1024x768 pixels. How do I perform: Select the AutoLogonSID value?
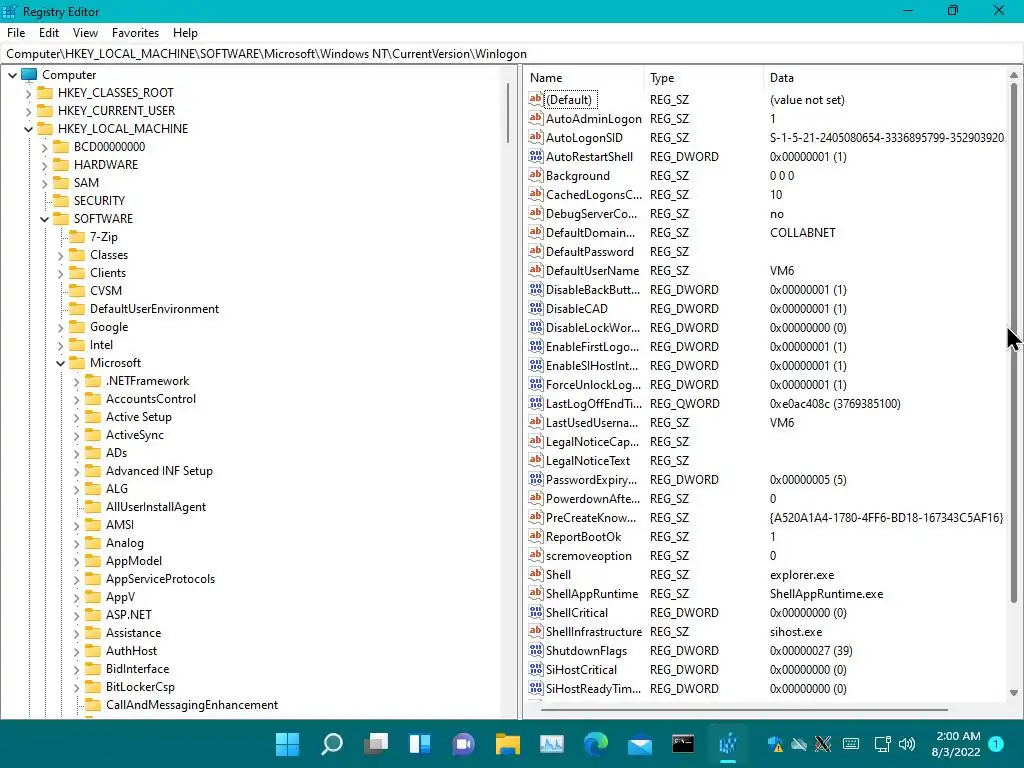point(584,138)
